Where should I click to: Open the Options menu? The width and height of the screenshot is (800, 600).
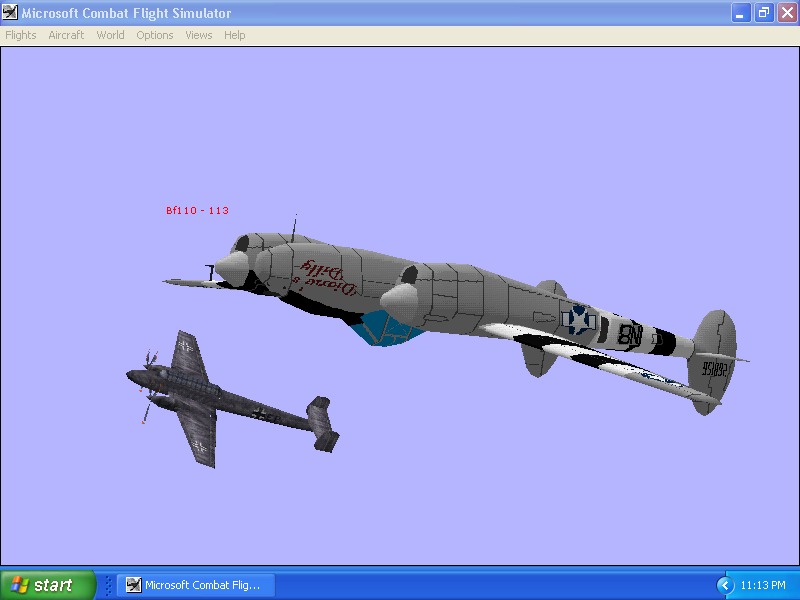(x=155, y=35)
